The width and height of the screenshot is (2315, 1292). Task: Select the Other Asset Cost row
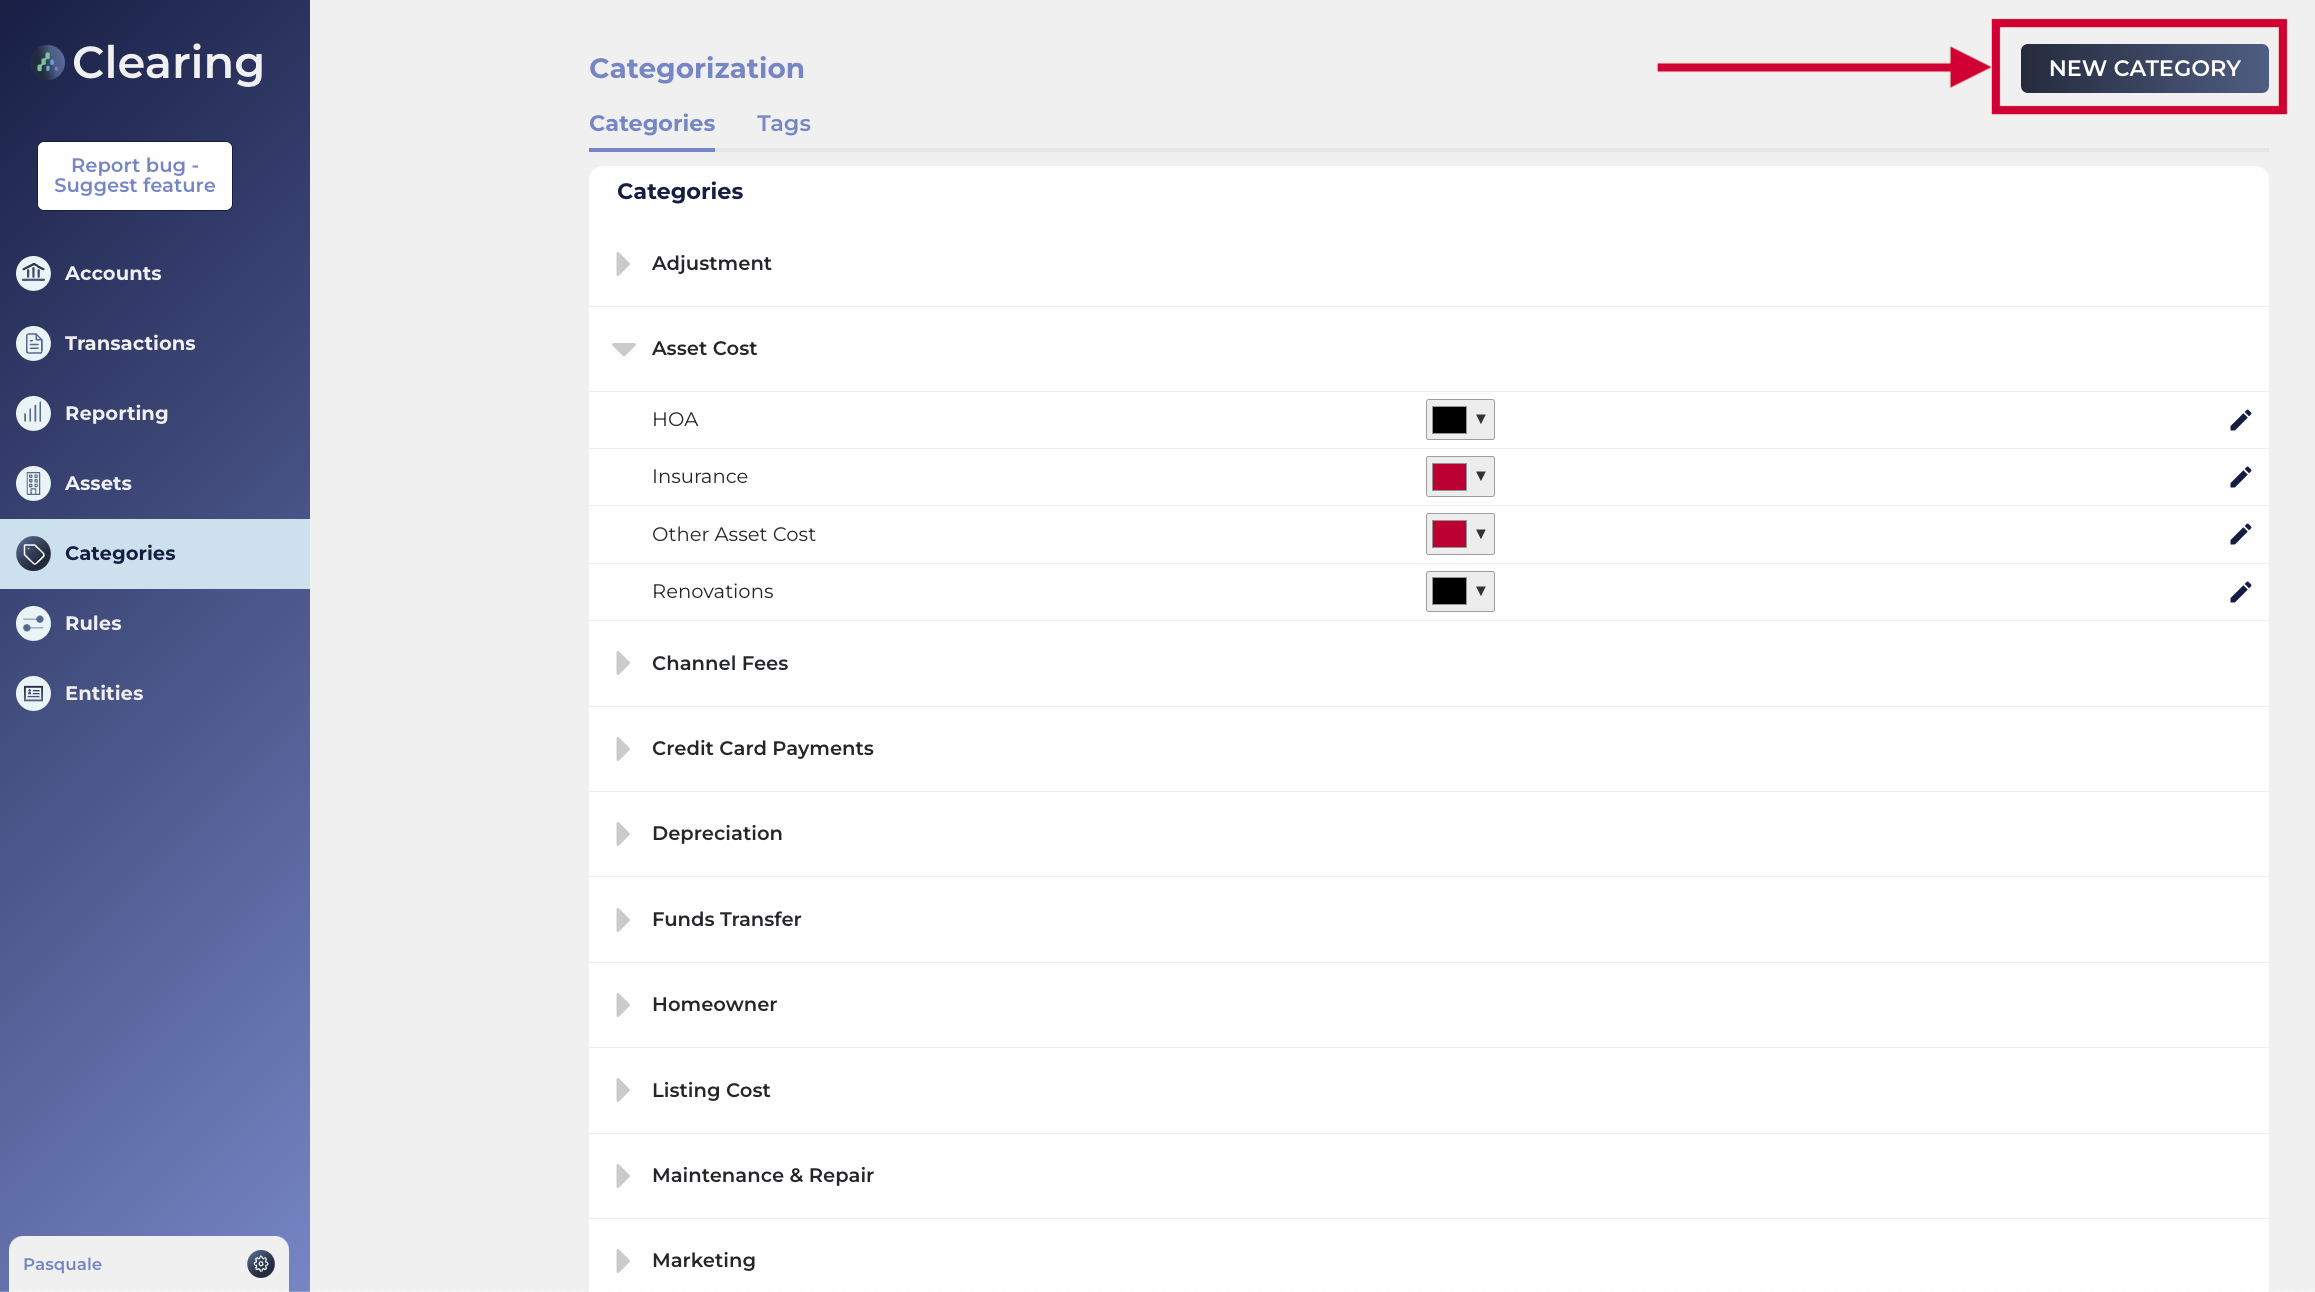tap(1428, 535)
